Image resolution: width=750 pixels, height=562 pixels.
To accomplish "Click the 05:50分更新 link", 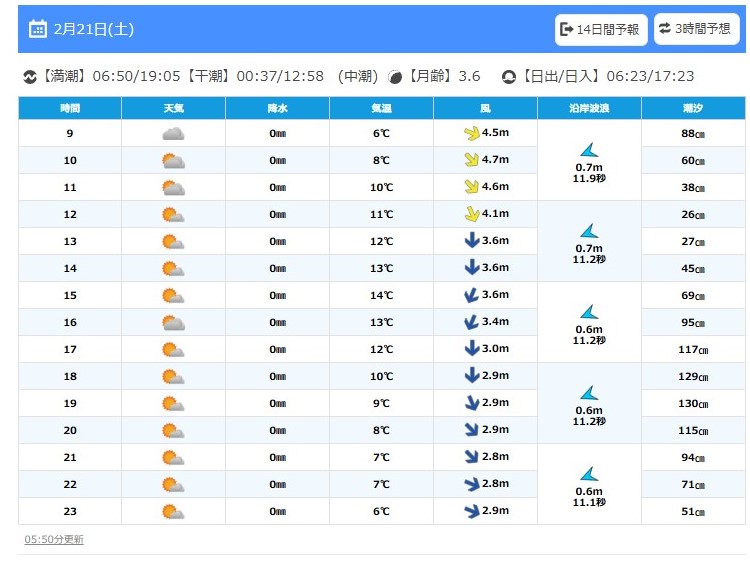I will [x=54, y=539].
